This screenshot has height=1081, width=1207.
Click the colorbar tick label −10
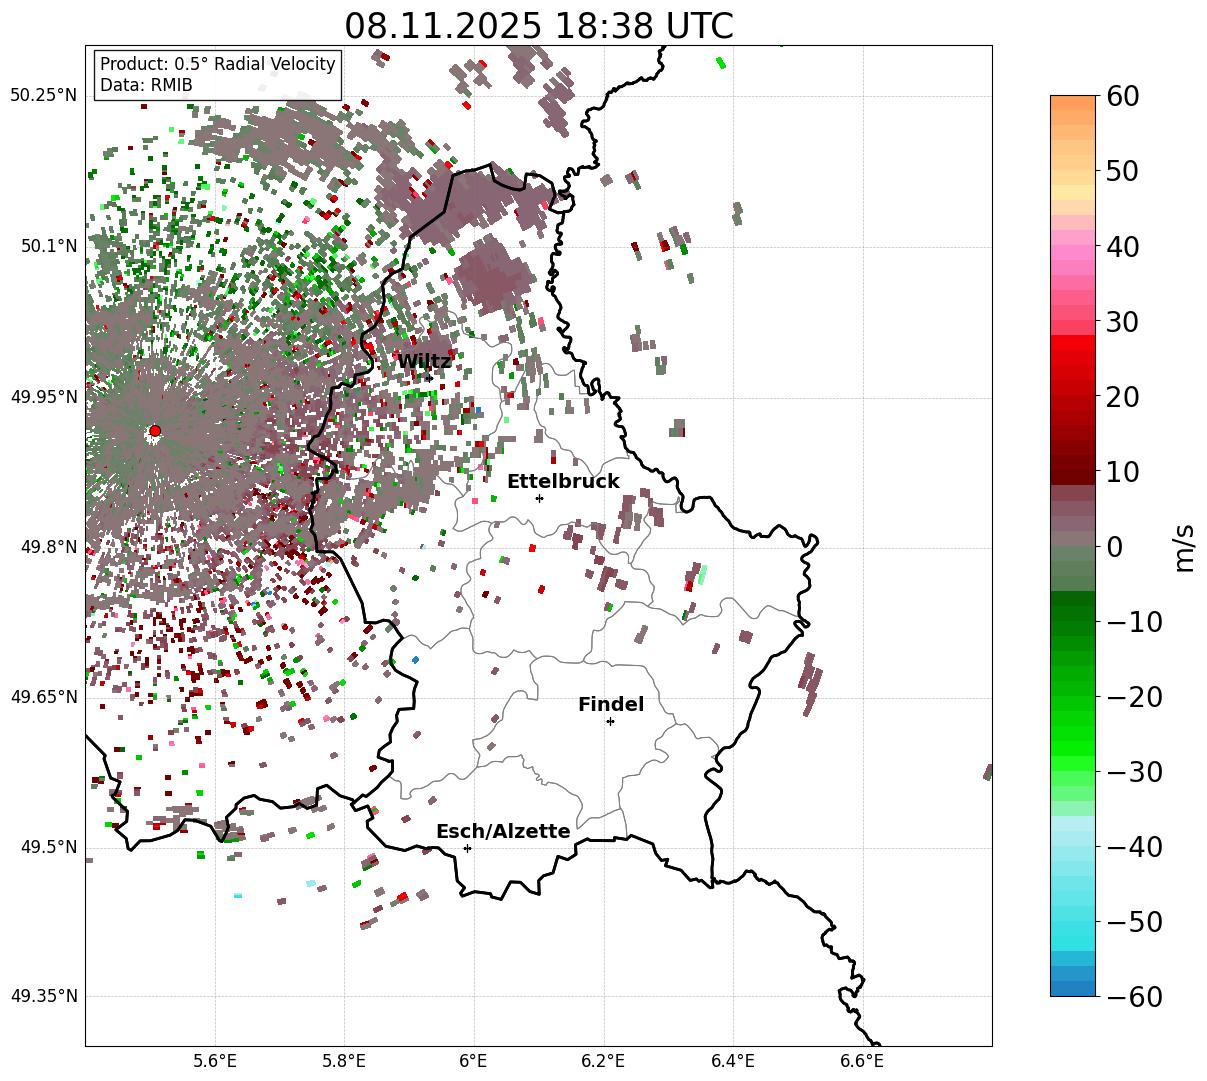pyautogui.click(x=1134, y=622)
